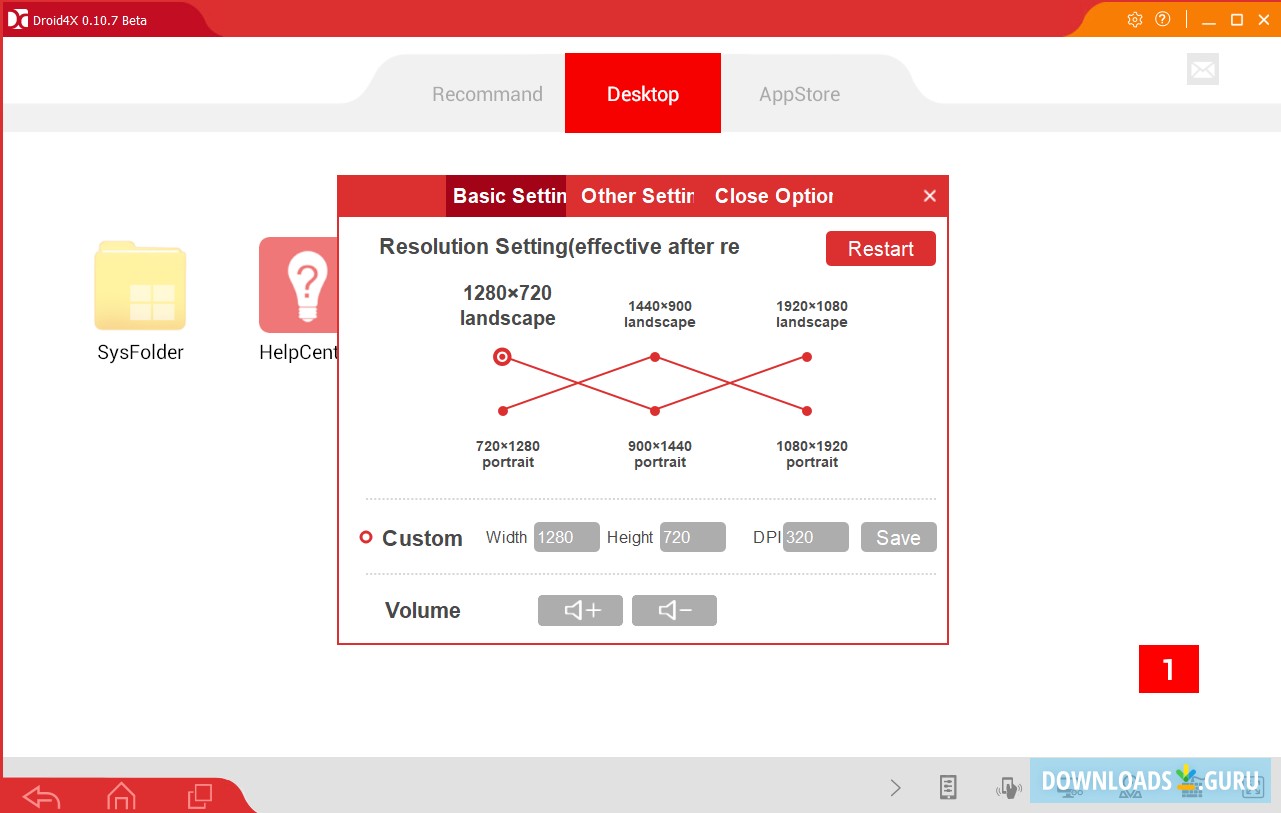Image resolution: width=1281 pixels, height=813 pixels.
Task: Select 900×1440 portrait resolution
Action: tap(655, 411)
